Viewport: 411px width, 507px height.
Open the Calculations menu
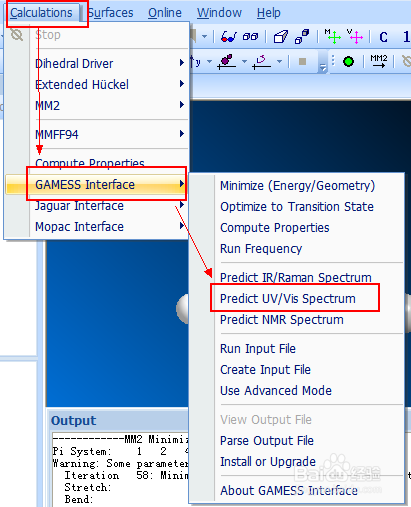(x=41, y=13)
